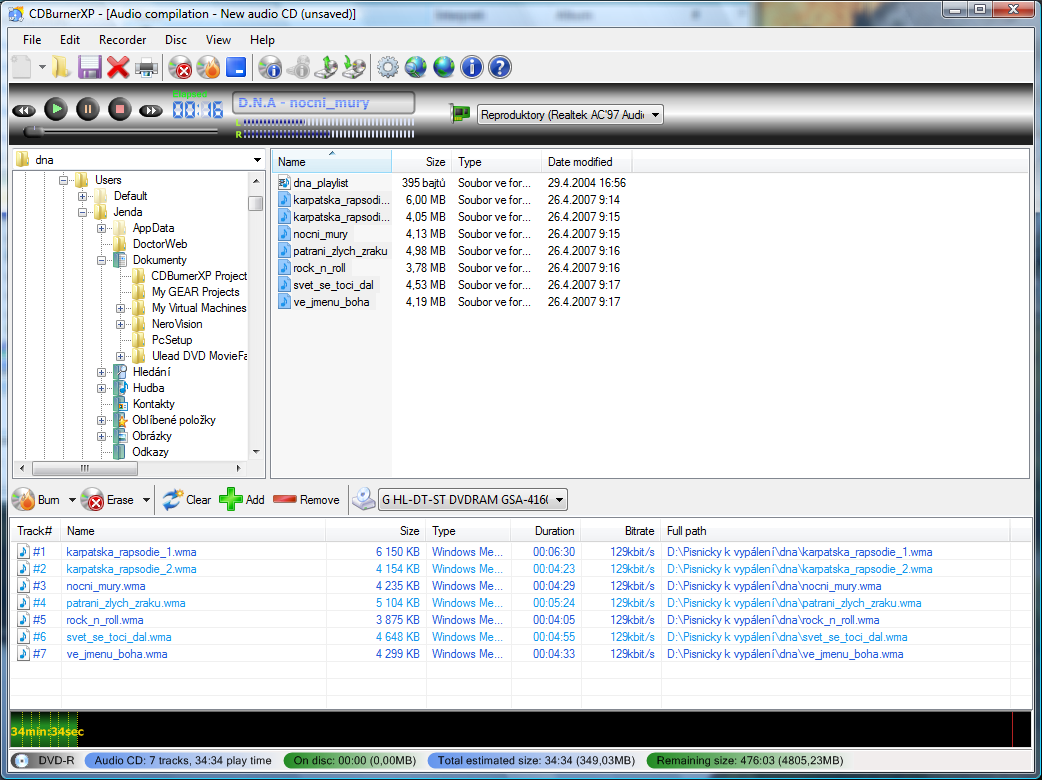This screenshot has width=1042, height=780.
Task: Click the Burn button
Action: (37, 500)
